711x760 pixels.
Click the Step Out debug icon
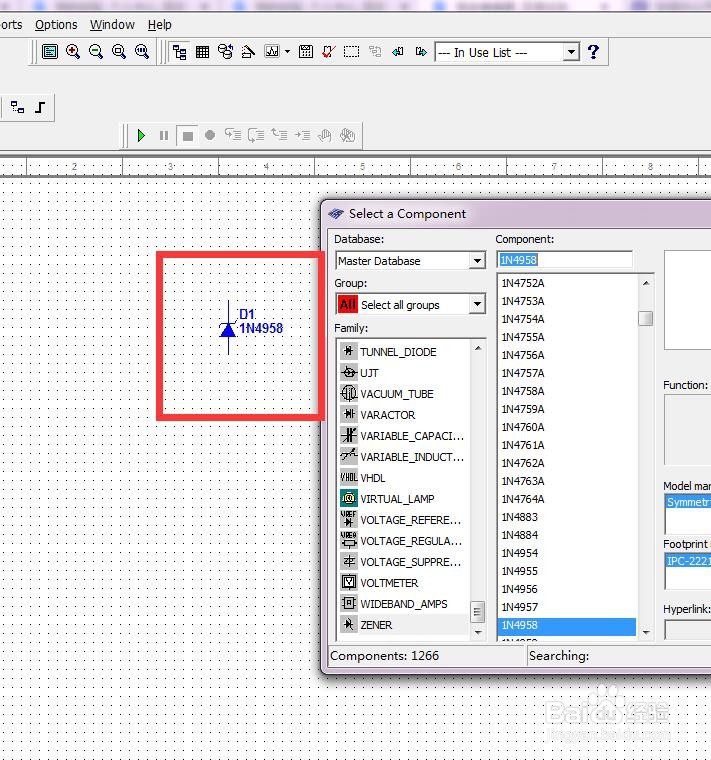[x=279, y=135]
